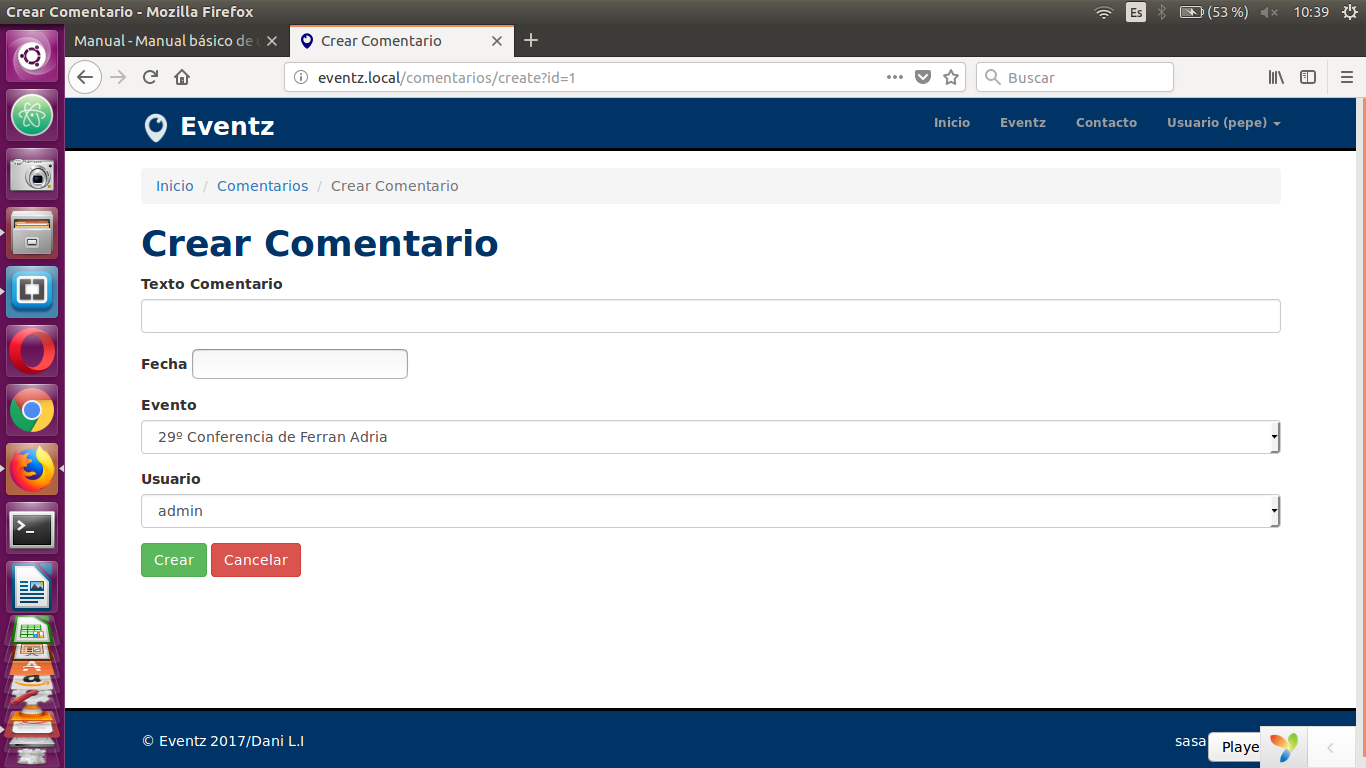The height and width of the screenshot is (768, 1366).
Task: Click the Eventz brand title link
Action: 227,127
